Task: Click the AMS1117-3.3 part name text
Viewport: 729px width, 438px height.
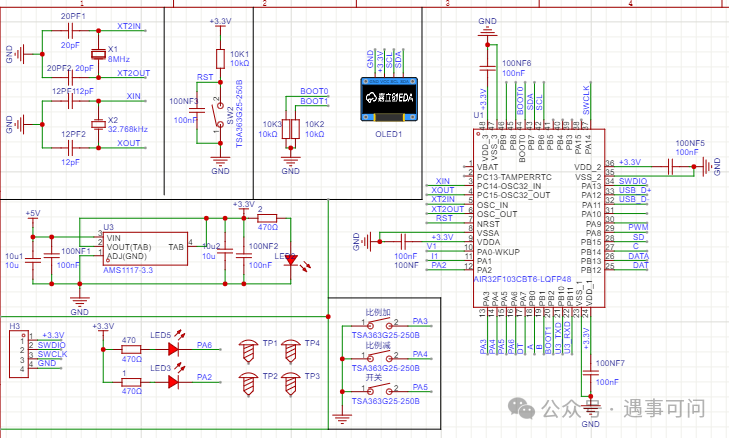Action: click(x=128, y=270)
